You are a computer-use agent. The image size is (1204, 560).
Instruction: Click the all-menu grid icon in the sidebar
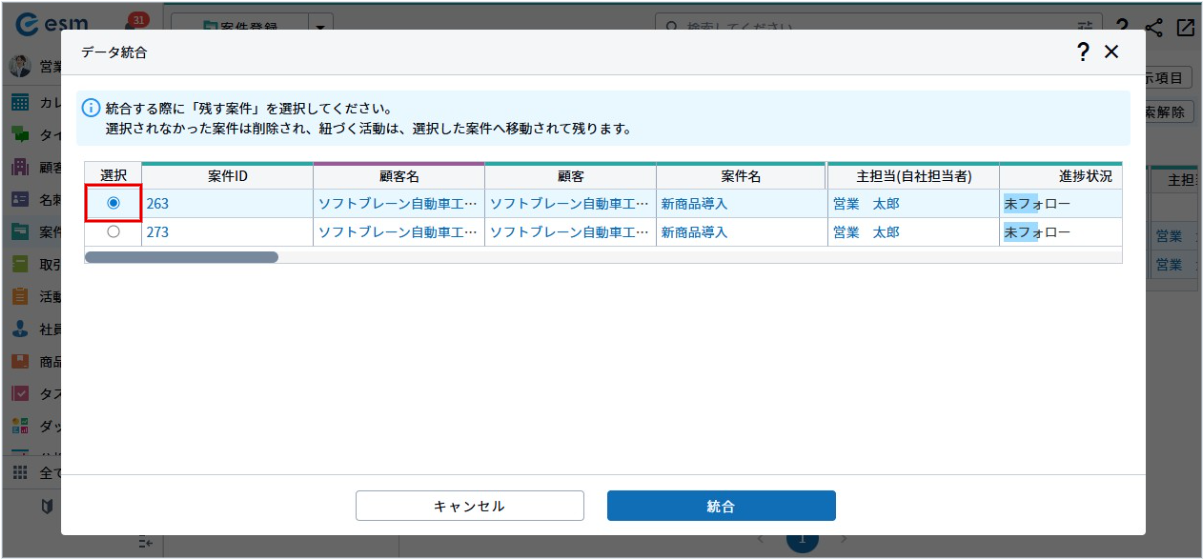coord(20,472)
